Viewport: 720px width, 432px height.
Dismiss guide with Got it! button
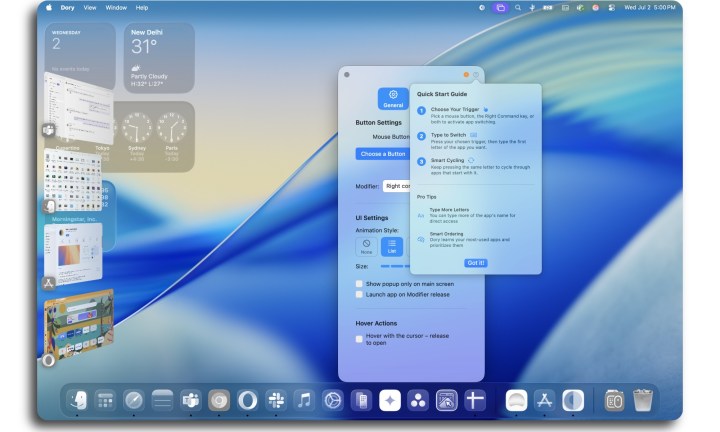coord(476,263)
